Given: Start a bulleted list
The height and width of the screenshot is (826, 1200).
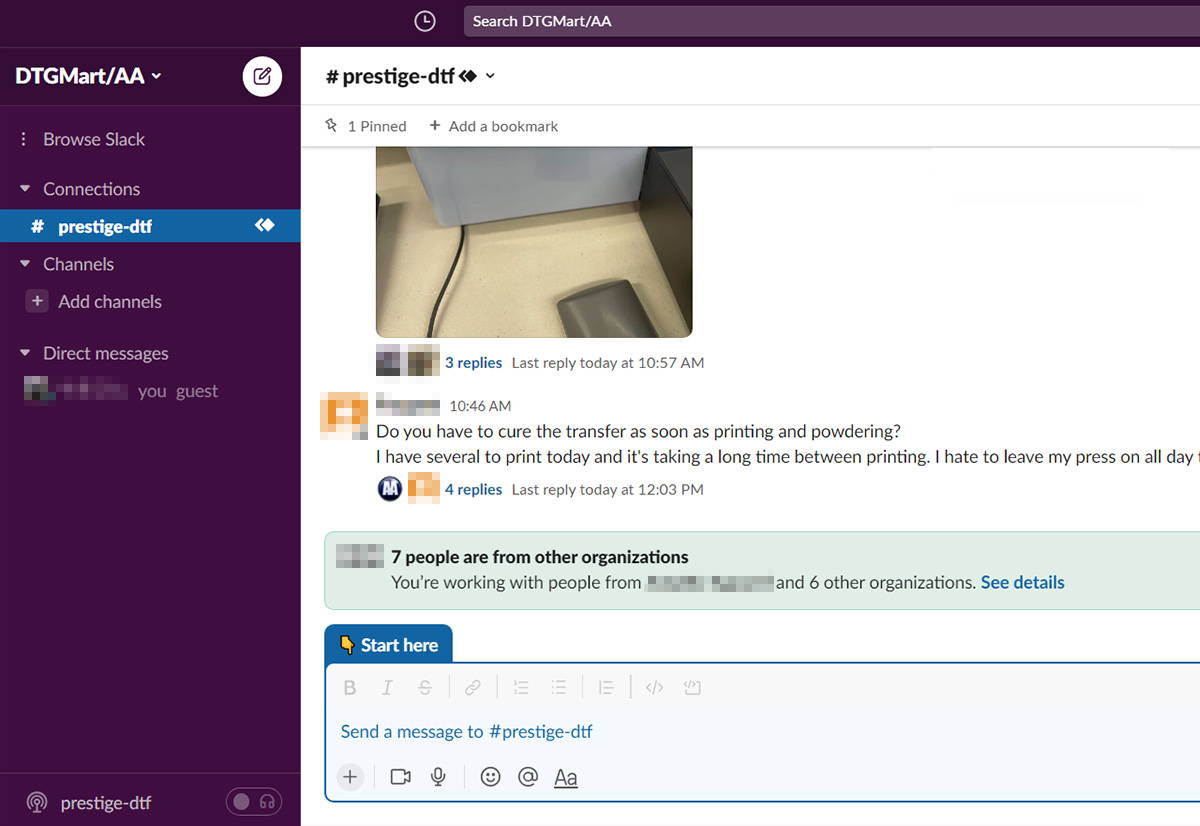Looking at the screenshot, I should [x=559, y=687].
